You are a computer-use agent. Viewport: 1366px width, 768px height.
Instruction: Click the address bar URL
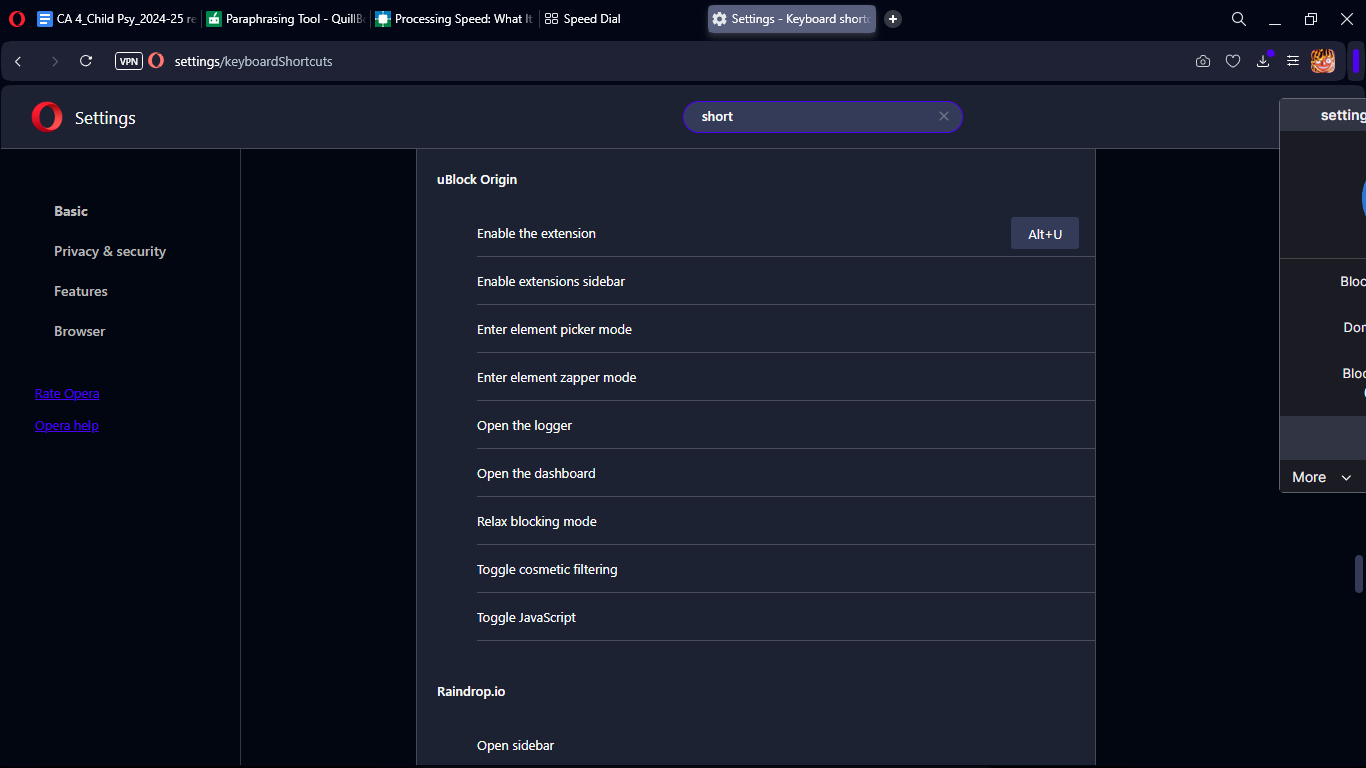[x=253, y=61]
